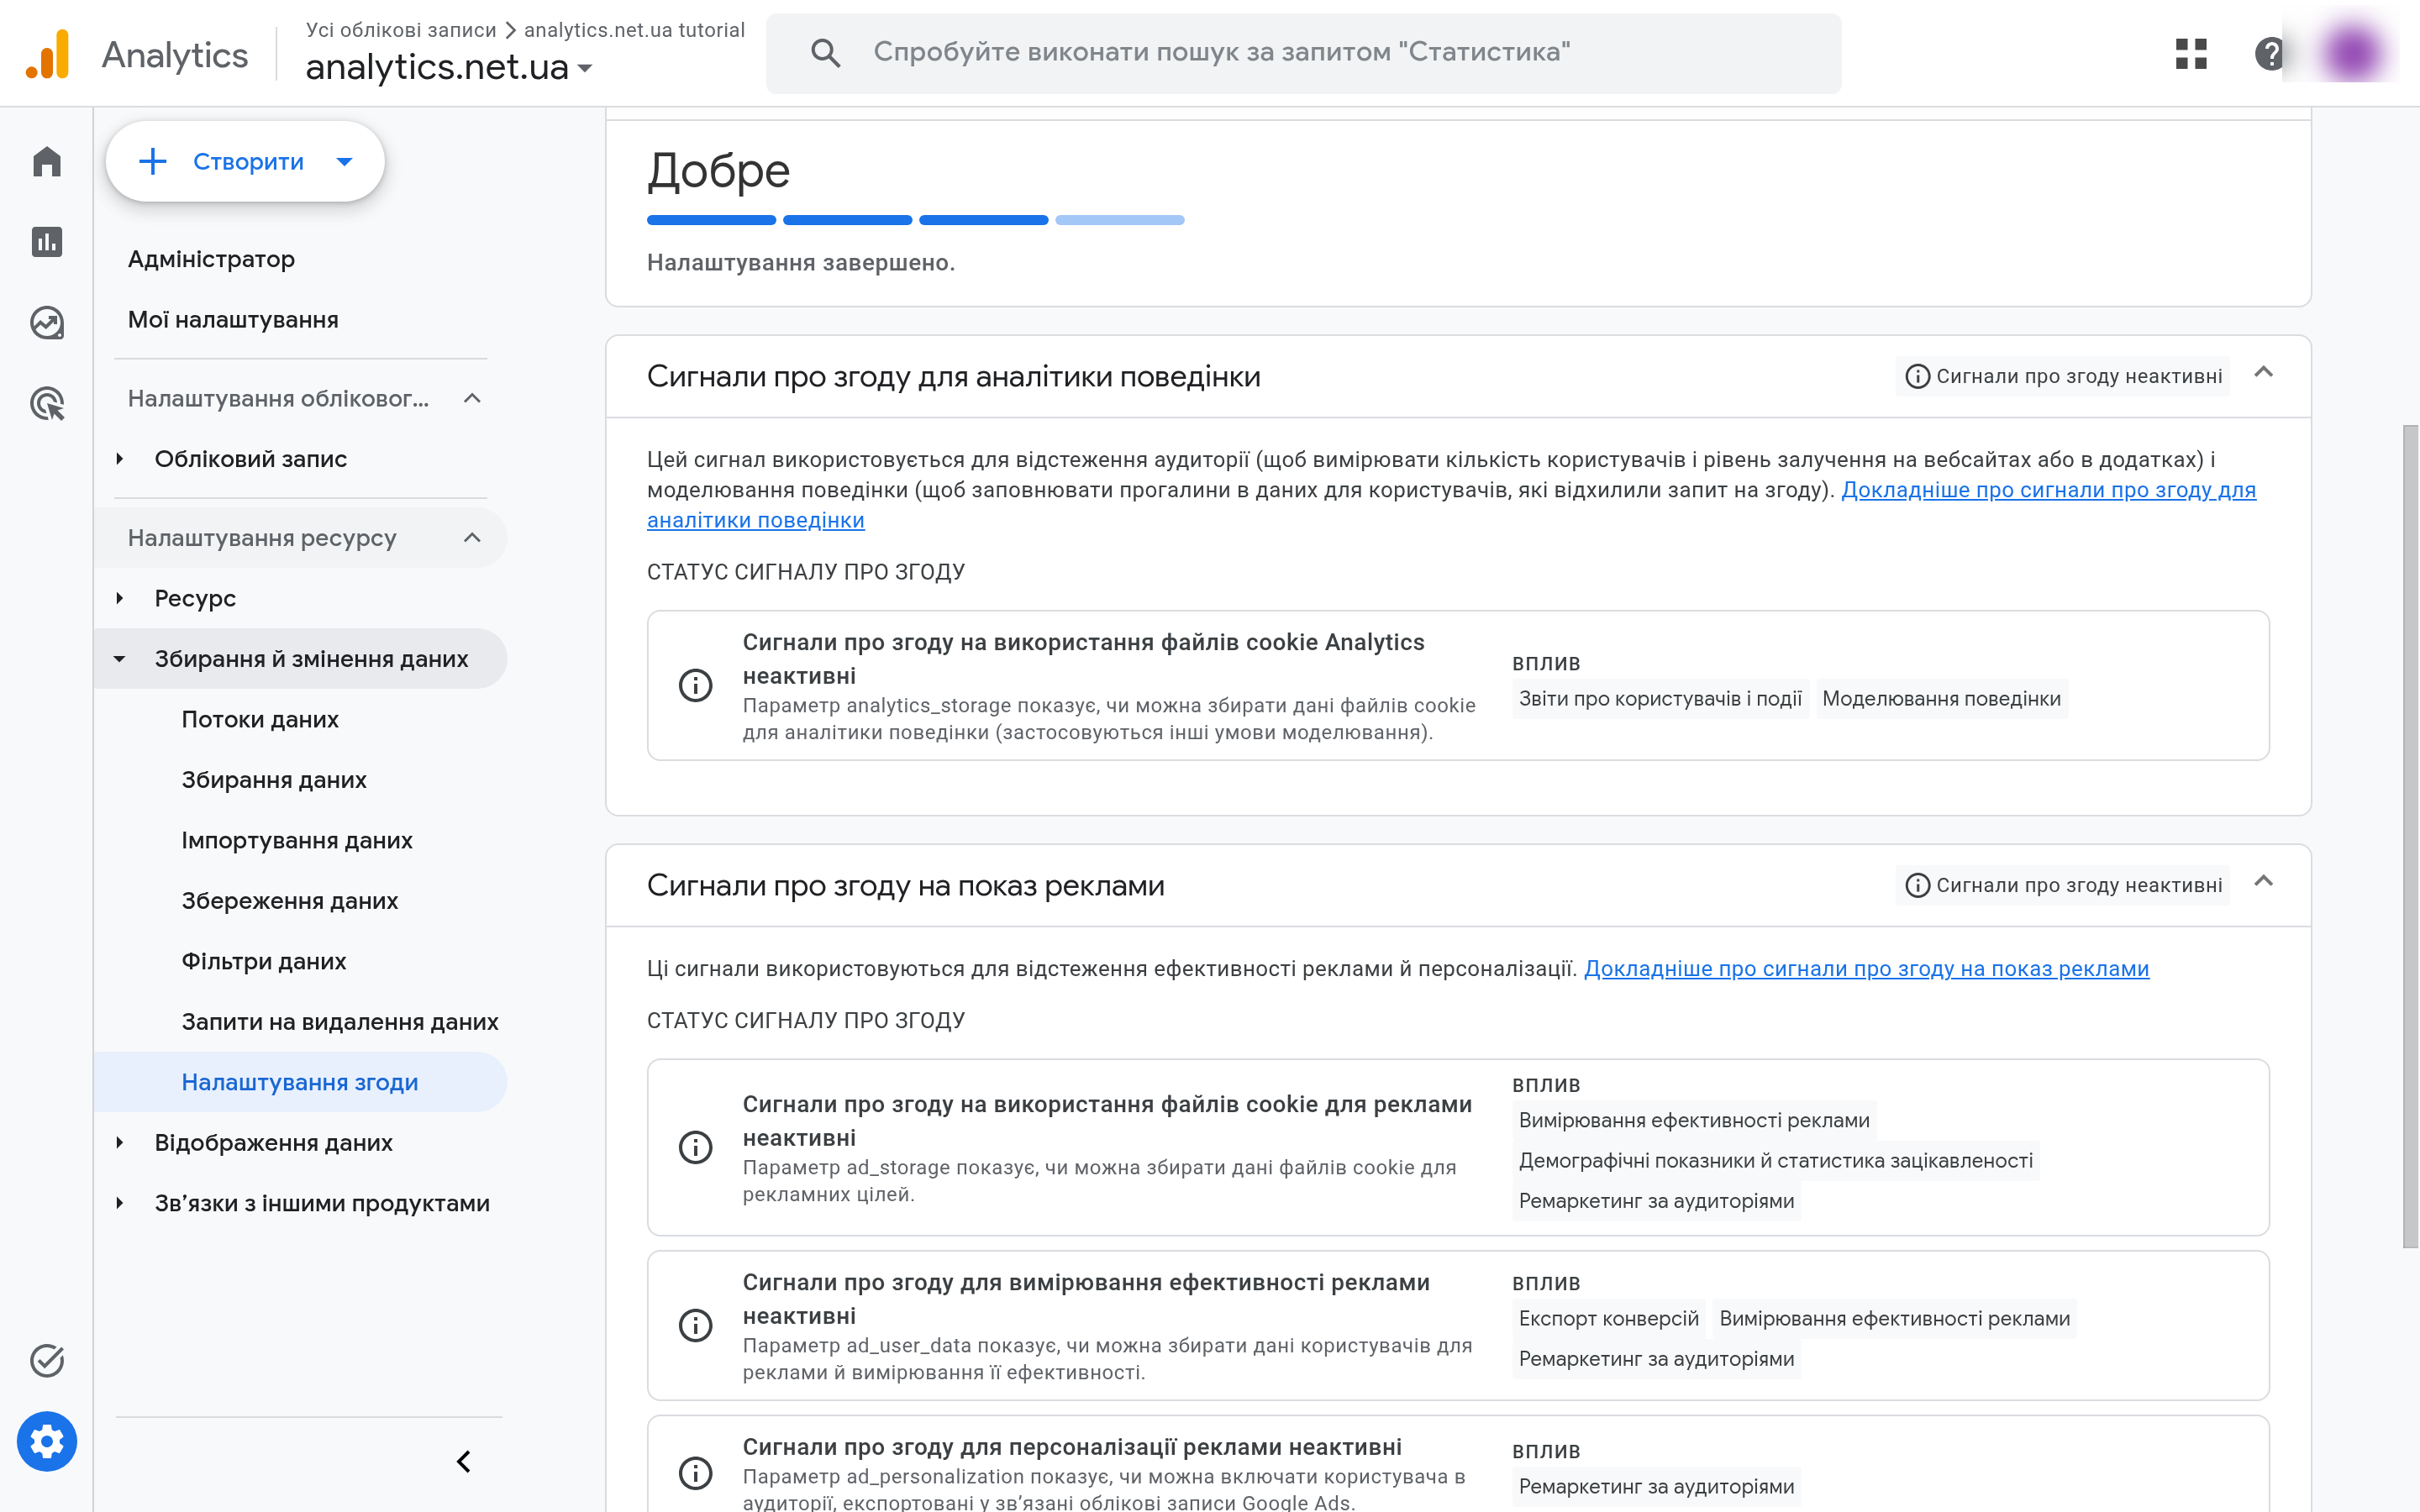Expand the Обліковий запис tree item
Image resolution: width=2420 pixels, height=1512 pixels.
120,459
